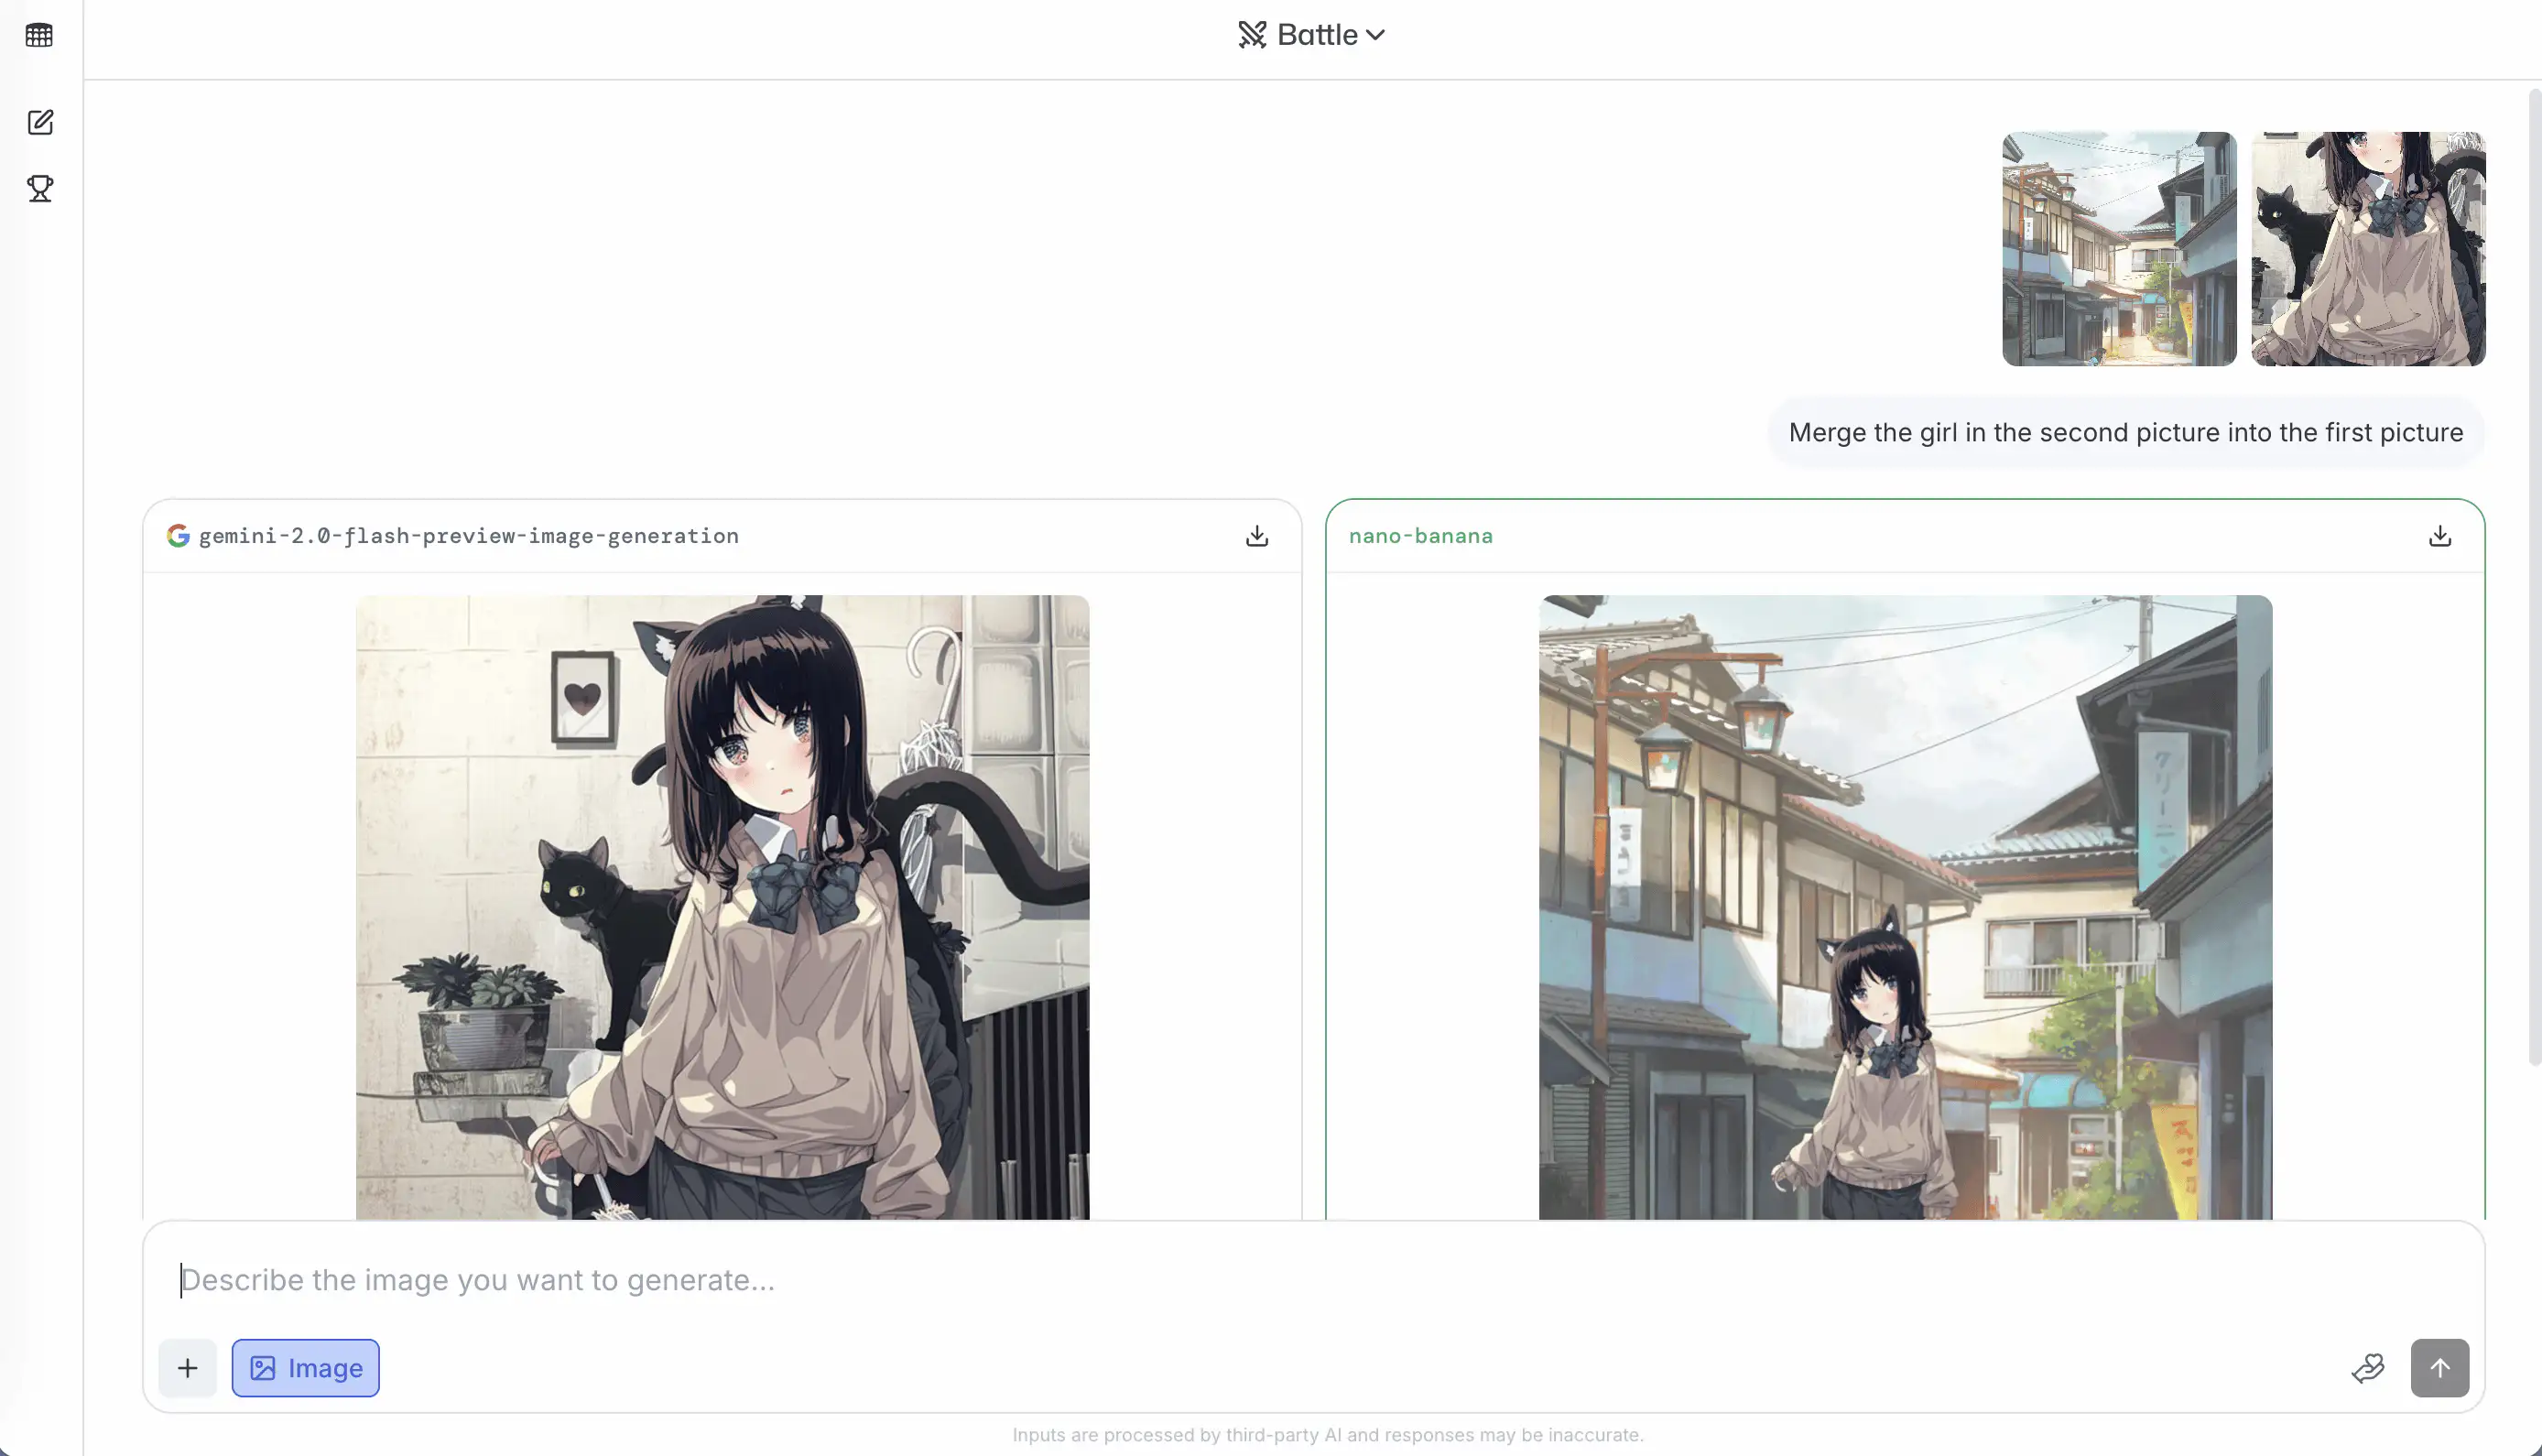Viewport: 2542px width, 1456px height.
Task: Focus the image description text field
Action: pyautogui.click(x=1200, y=1280)
